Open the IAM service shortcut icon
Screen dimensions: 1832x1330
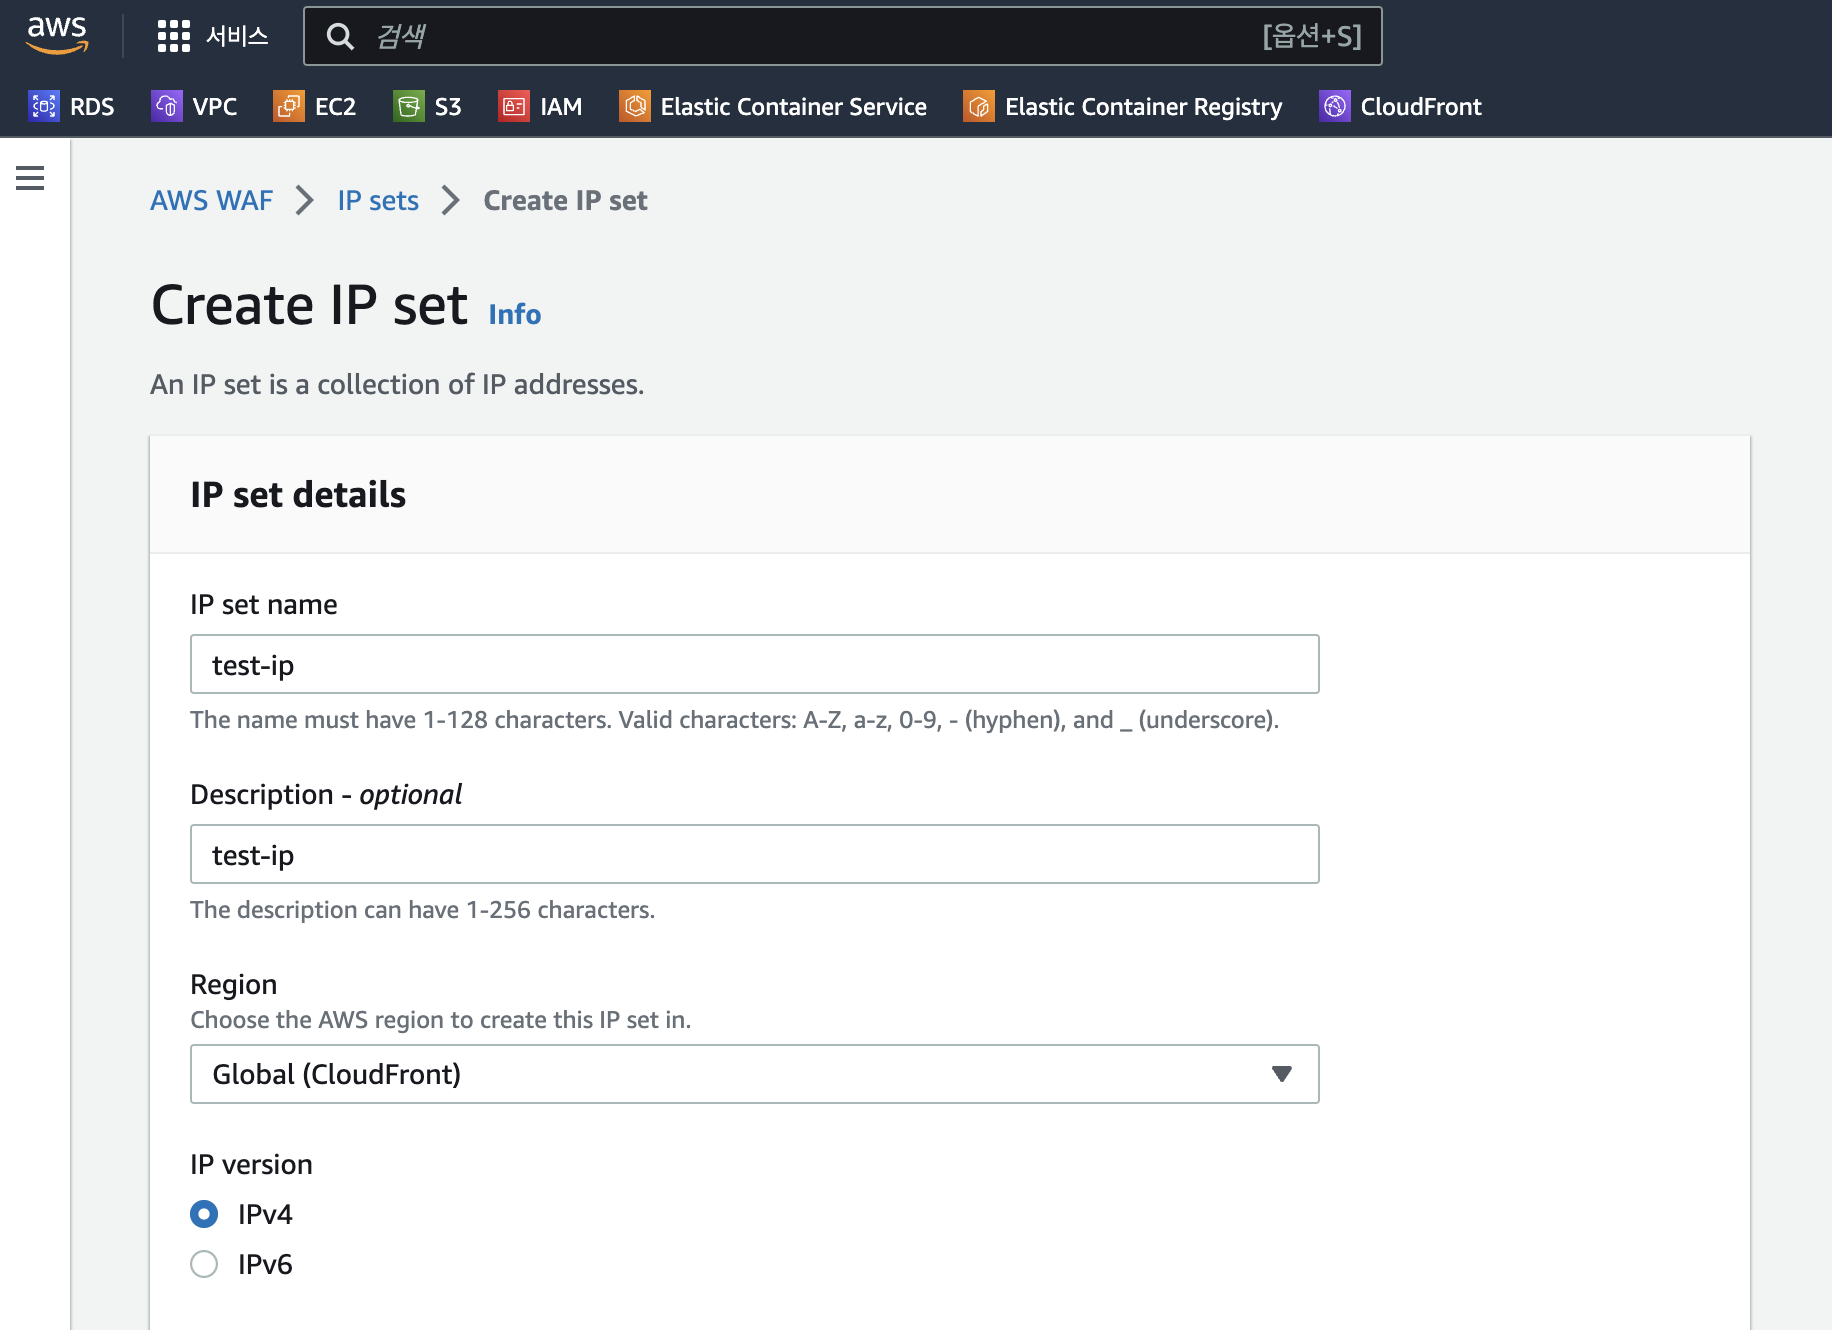(514, 106)
